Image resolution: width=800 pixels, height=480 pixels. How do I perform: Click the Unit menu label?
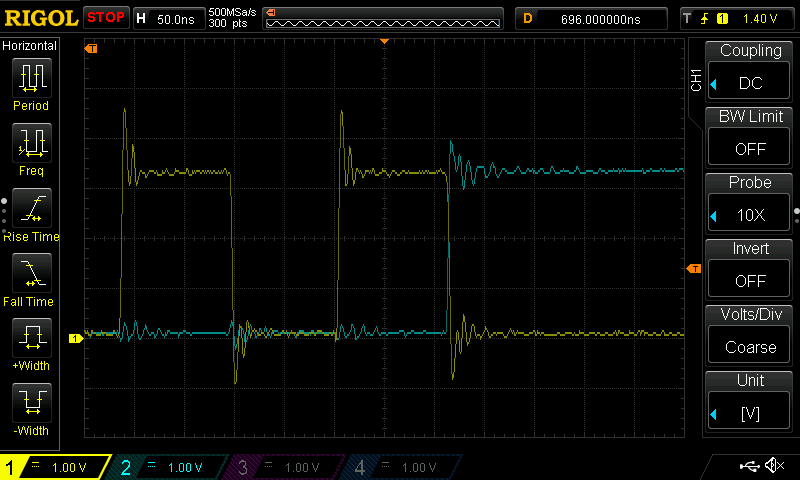750,380
